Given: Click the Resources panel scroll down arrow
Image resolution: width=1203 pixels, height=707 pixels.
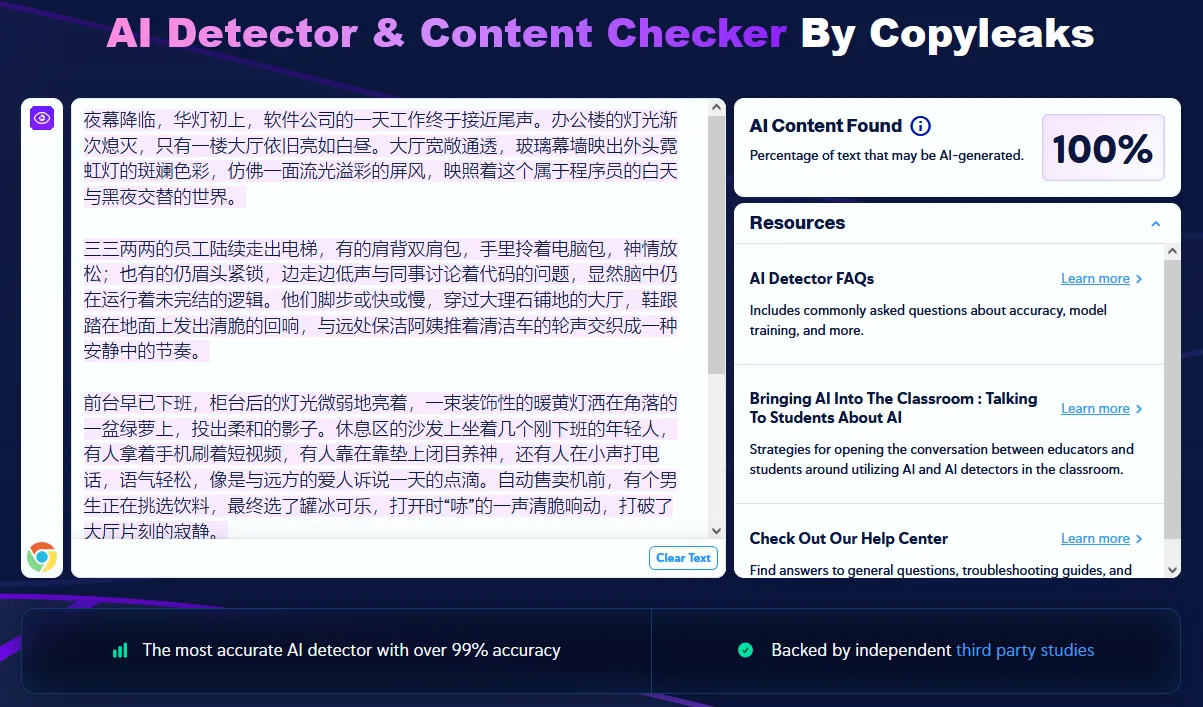Looking at the screenshot, I should click(x=1172, y=569).
